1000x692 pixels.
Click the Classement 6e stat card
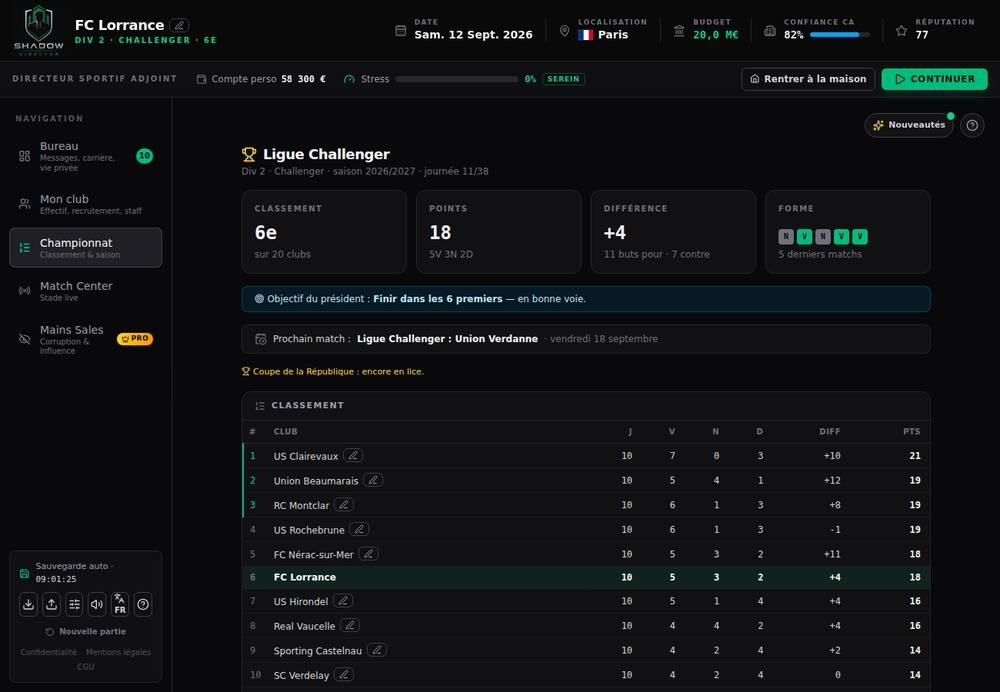pyautogui.click(x=324, y=232)
